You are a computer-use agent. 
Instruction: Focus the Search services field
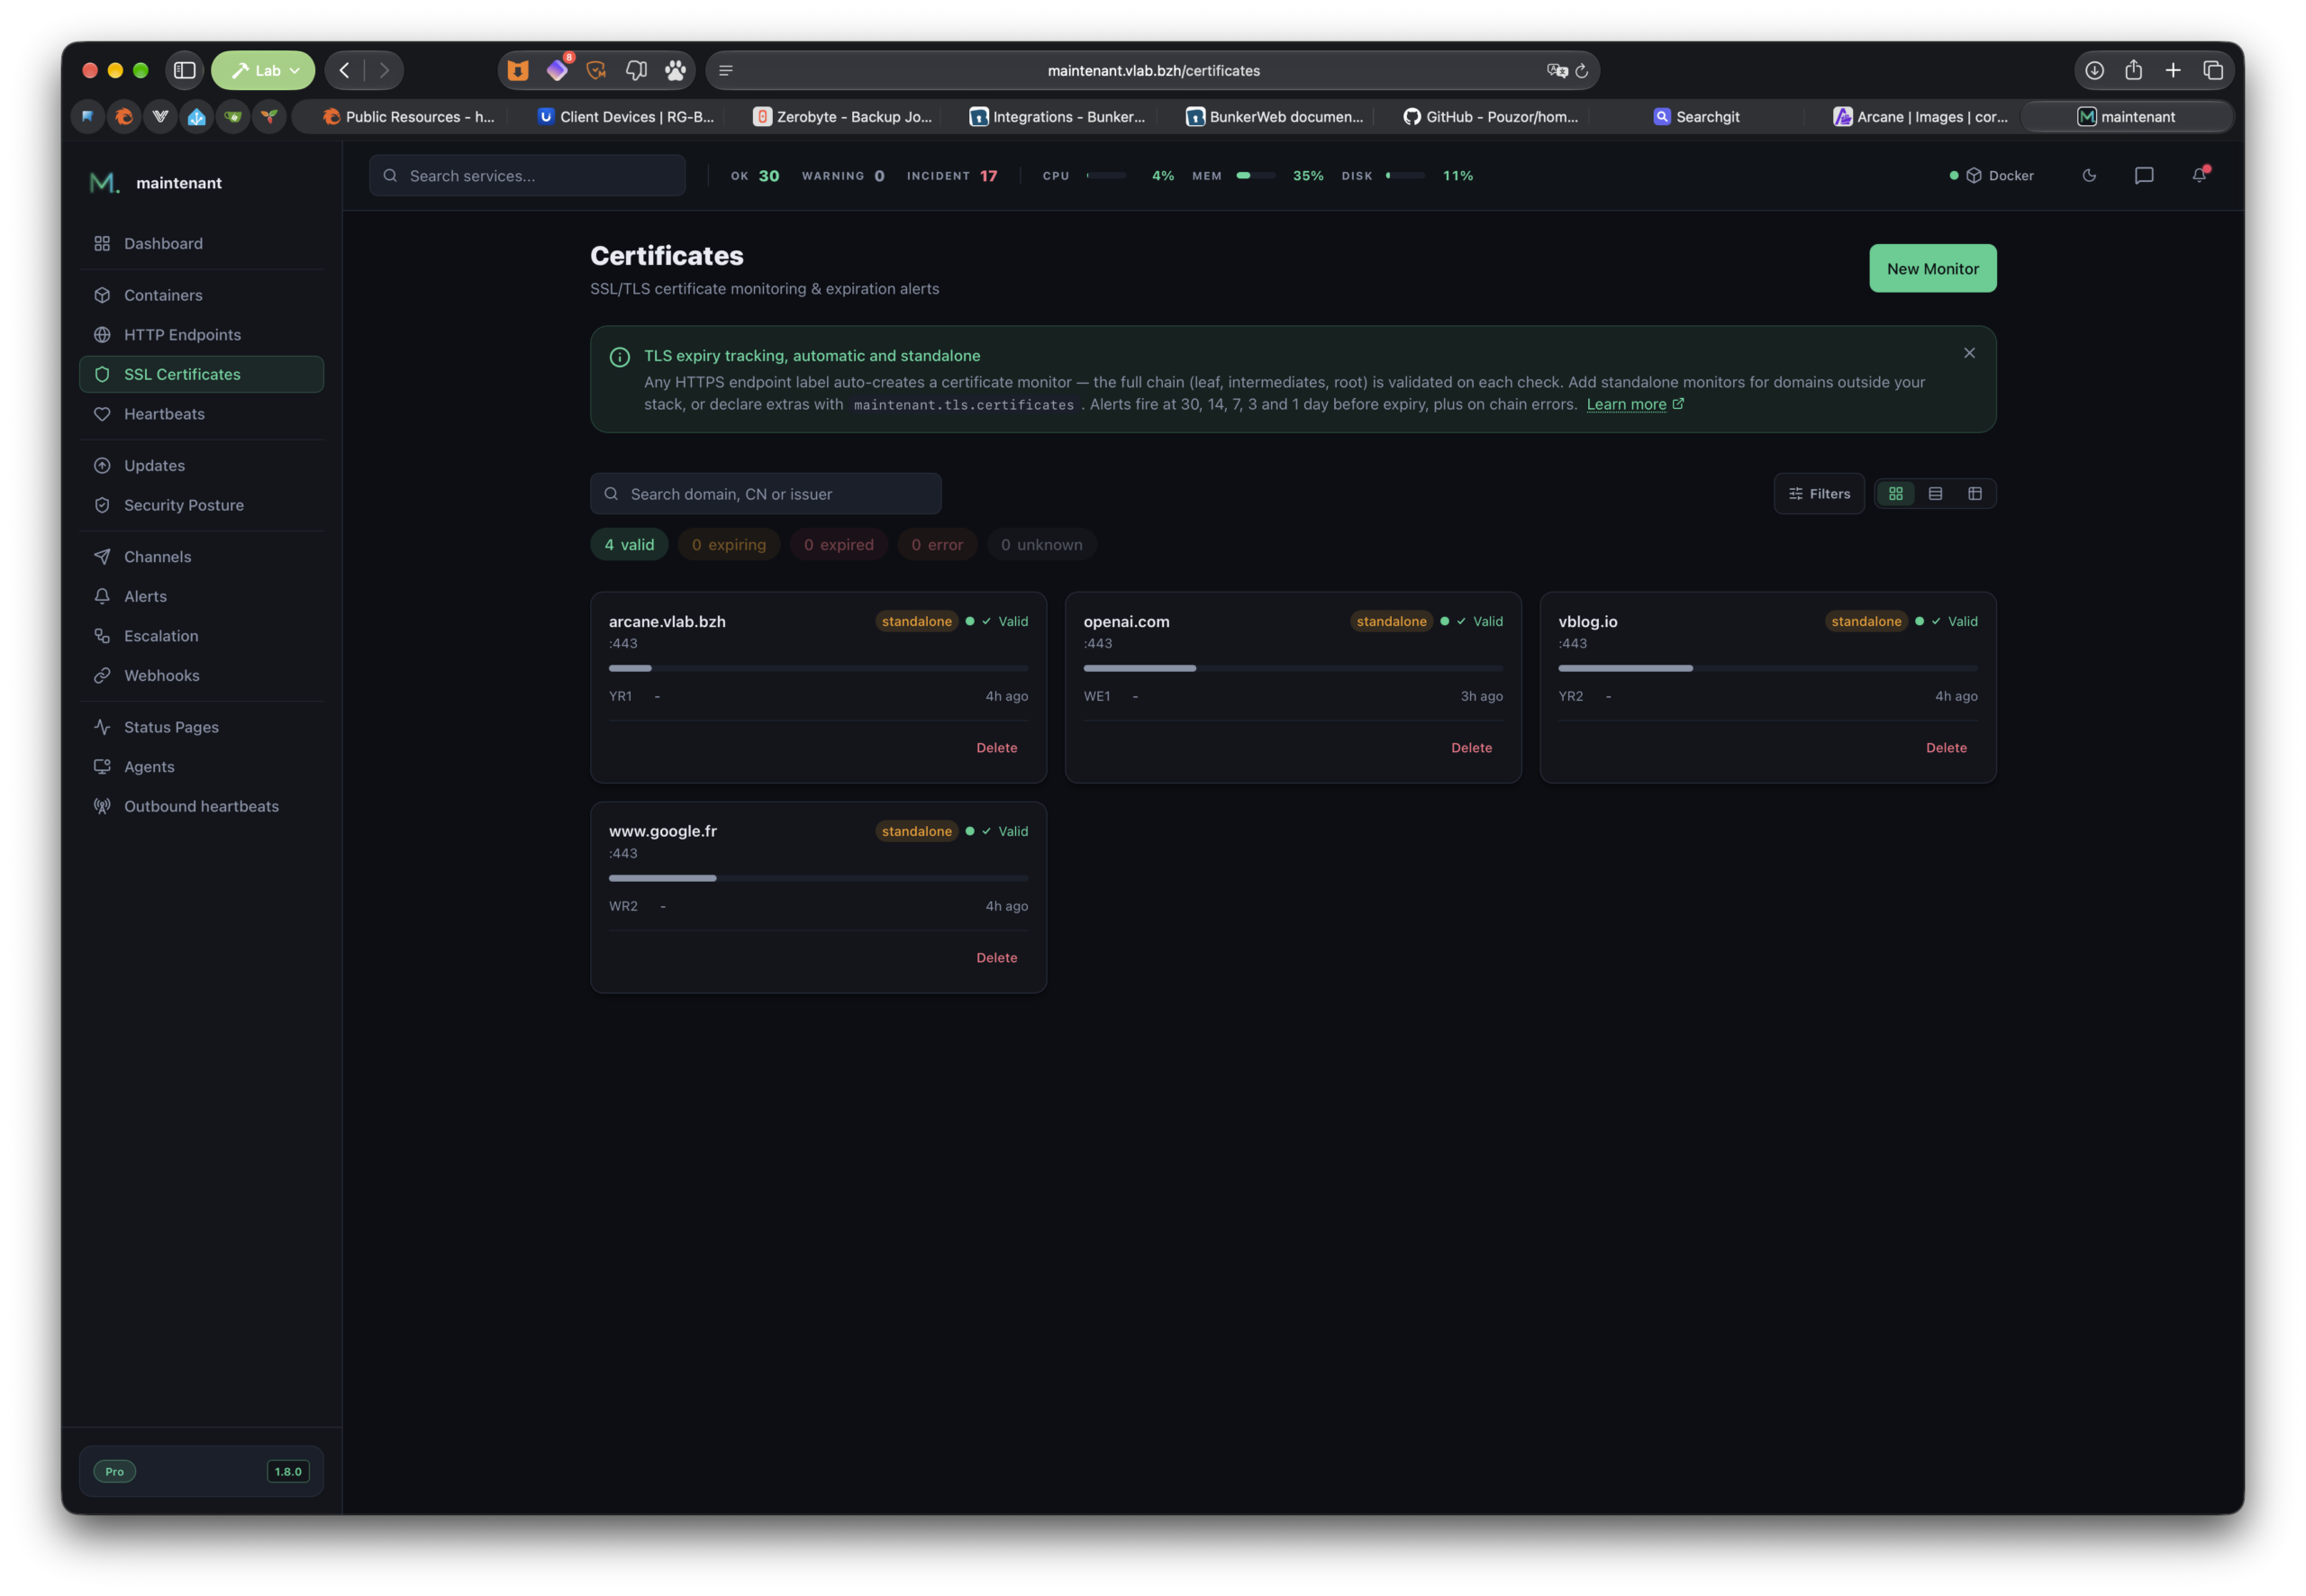pyautogui.click(x=527, y=175)
